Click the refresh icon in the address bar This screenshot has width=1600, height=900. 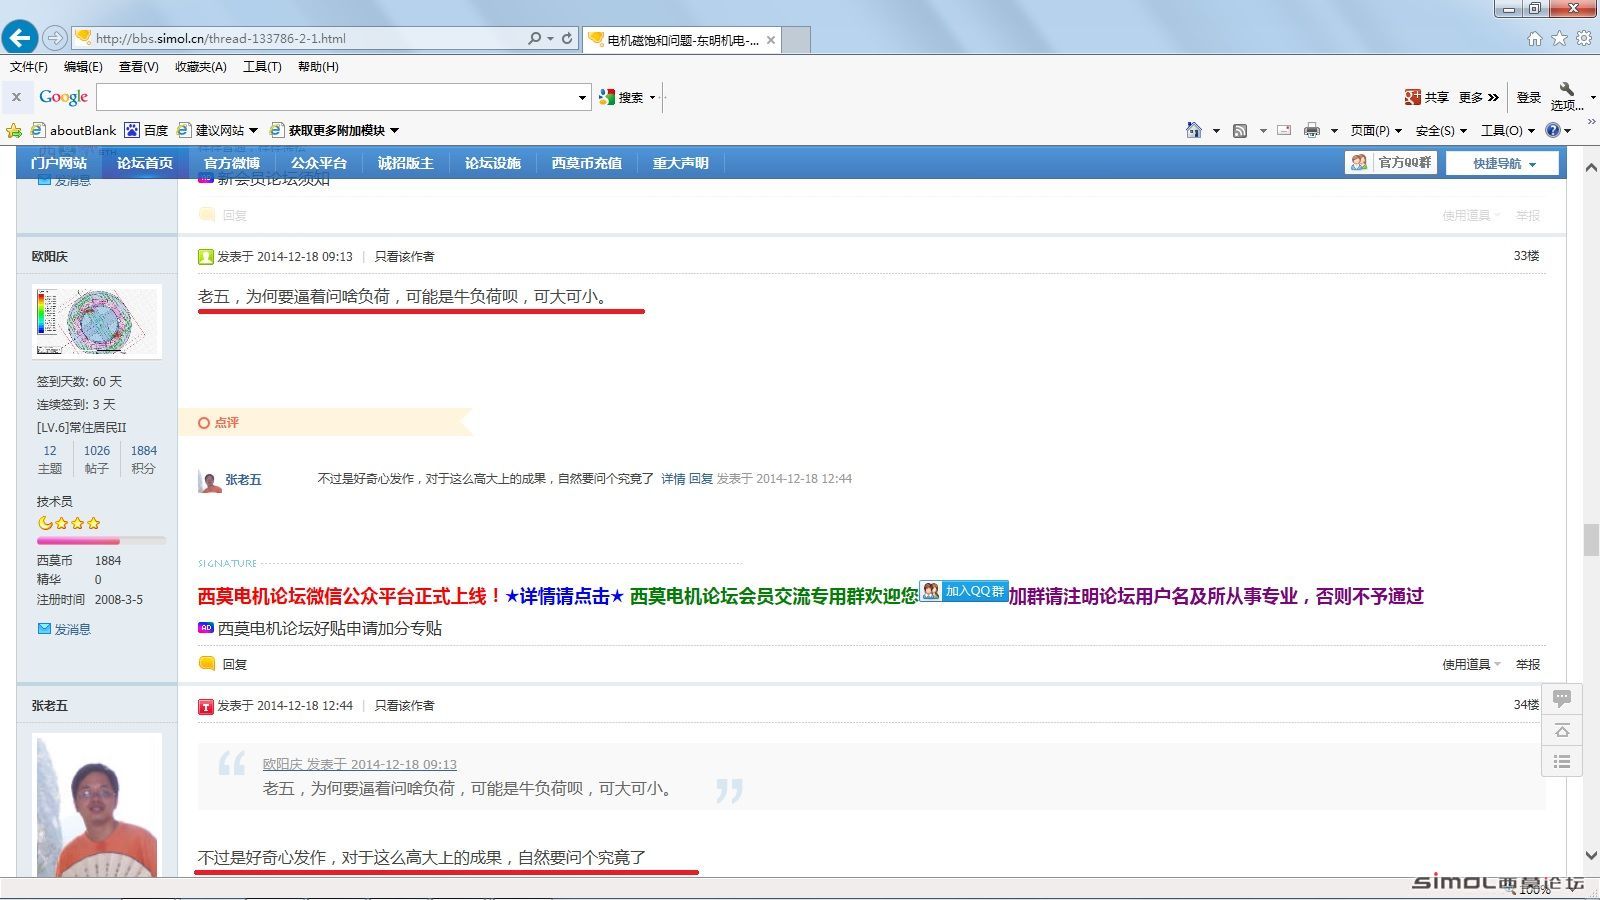pyautogui.click(x=567, y=38)
